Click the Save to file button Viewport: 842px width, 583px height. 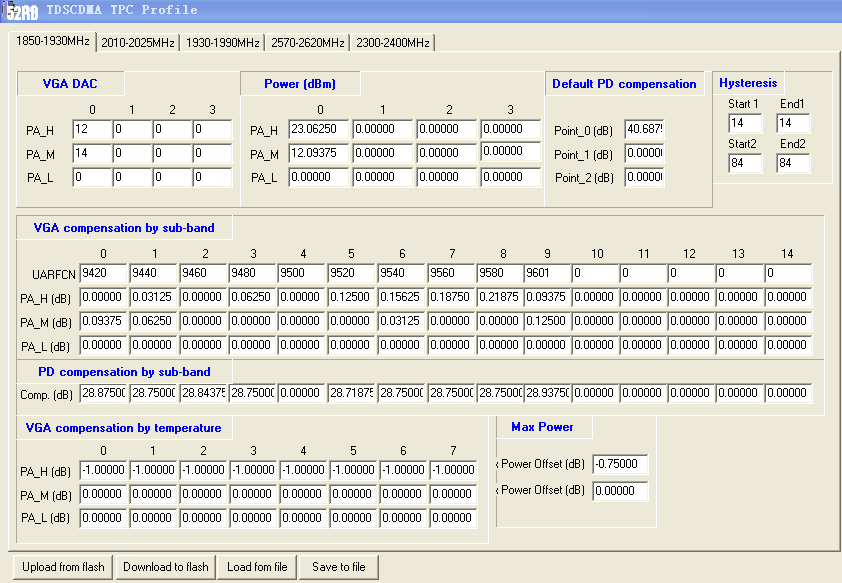[x=339, y=567]
